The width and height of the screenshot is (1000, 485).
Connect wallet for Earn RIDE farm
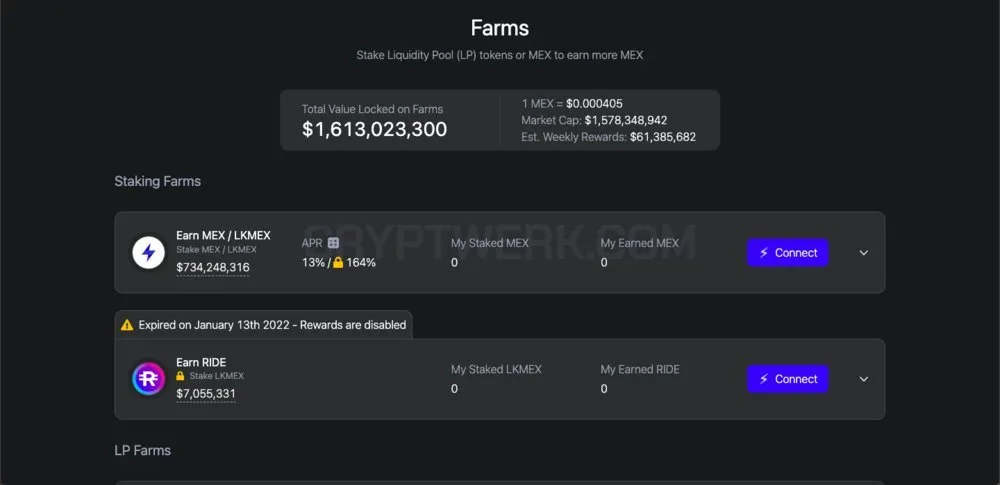[788, 379]
